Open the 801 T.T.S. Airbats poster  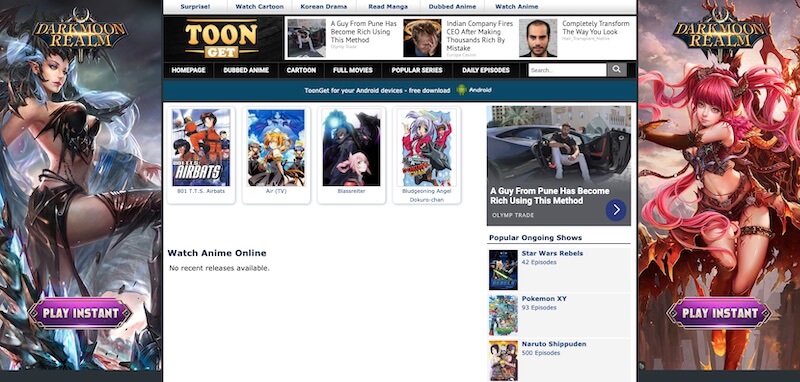[201, 147]
